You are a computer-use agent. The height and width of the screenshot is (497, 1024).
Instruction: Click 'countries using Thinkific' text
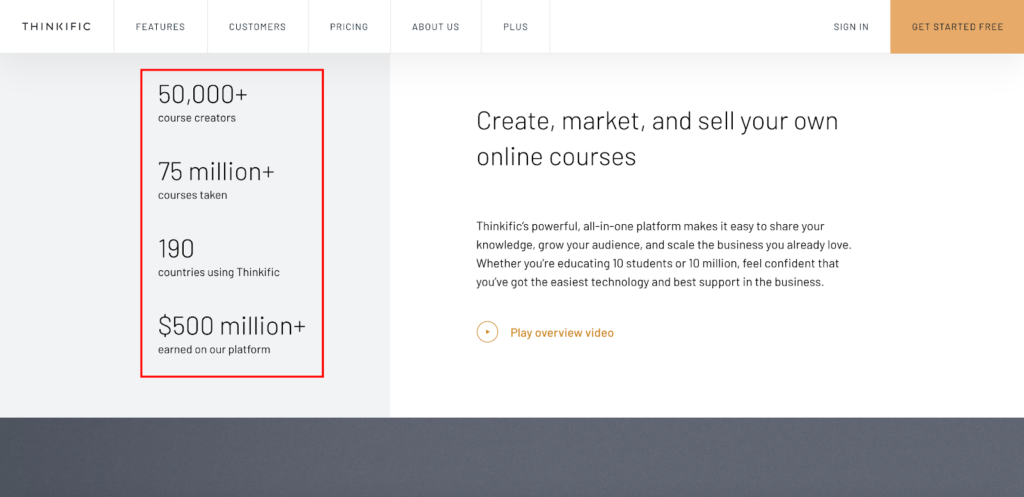(219, 272)
